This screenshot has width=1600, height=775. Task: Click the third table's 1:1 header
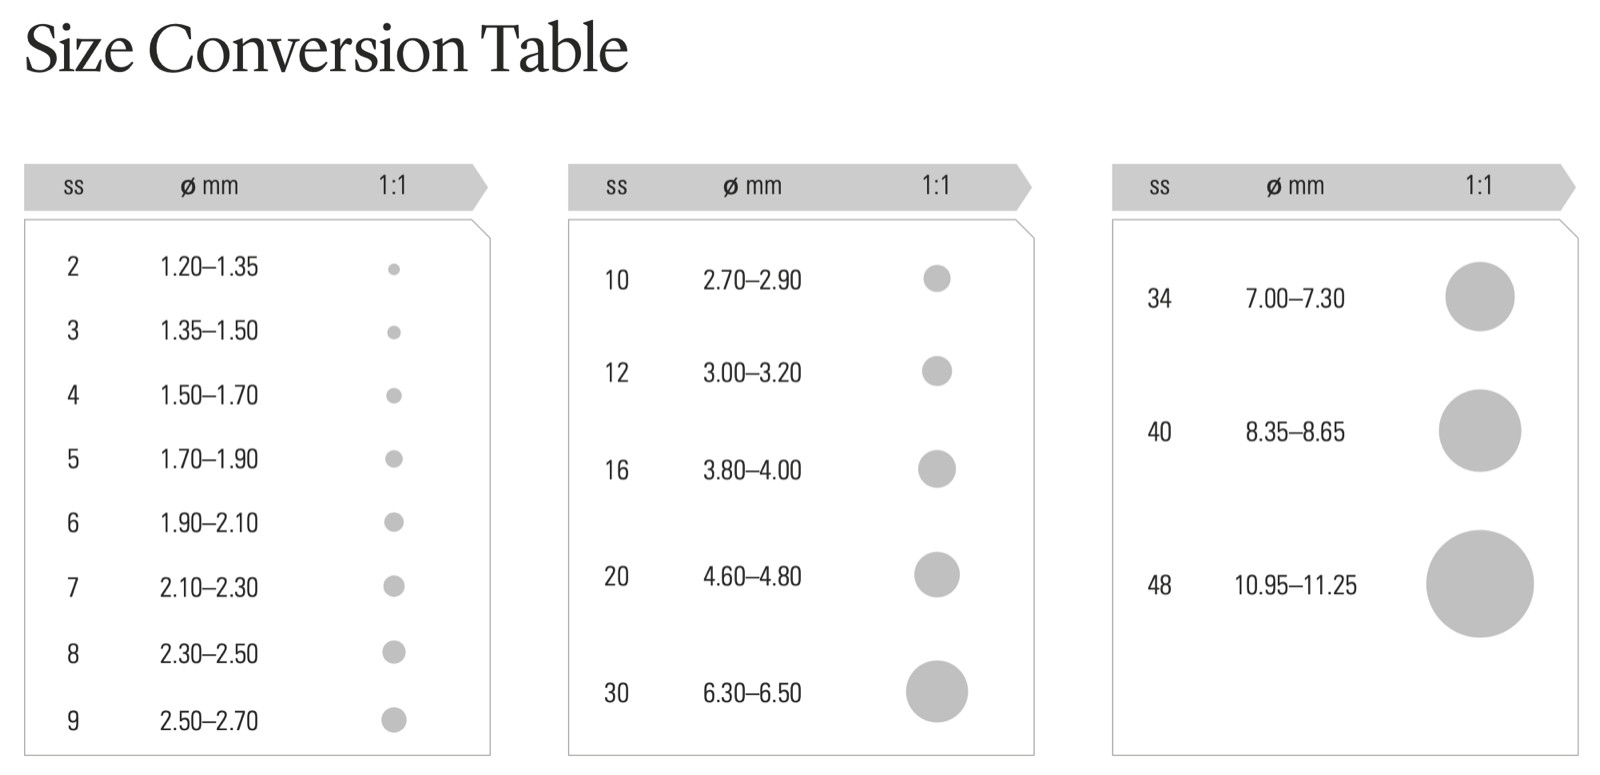click(x=1478, y=186)
